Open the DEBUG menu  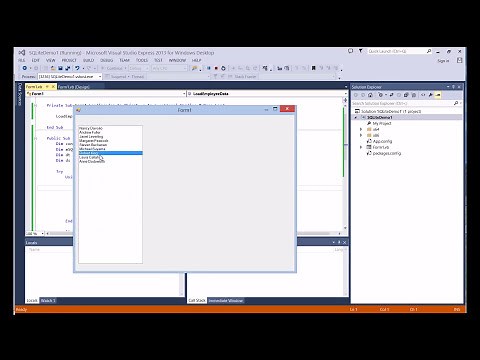107,60
